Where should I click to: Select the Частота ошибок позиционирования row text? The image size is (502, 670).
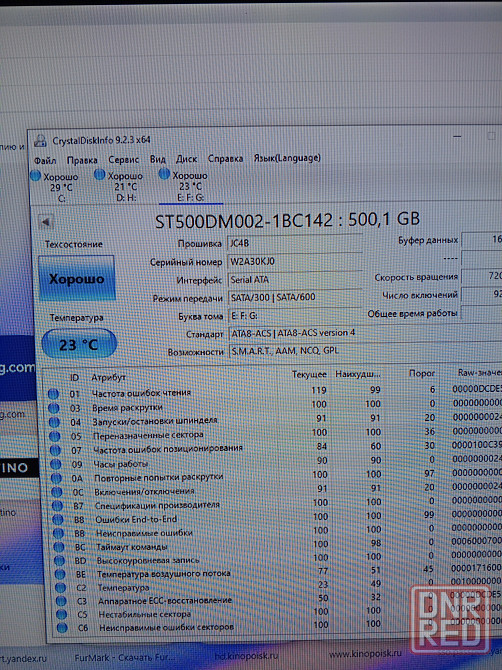point(168,449)
